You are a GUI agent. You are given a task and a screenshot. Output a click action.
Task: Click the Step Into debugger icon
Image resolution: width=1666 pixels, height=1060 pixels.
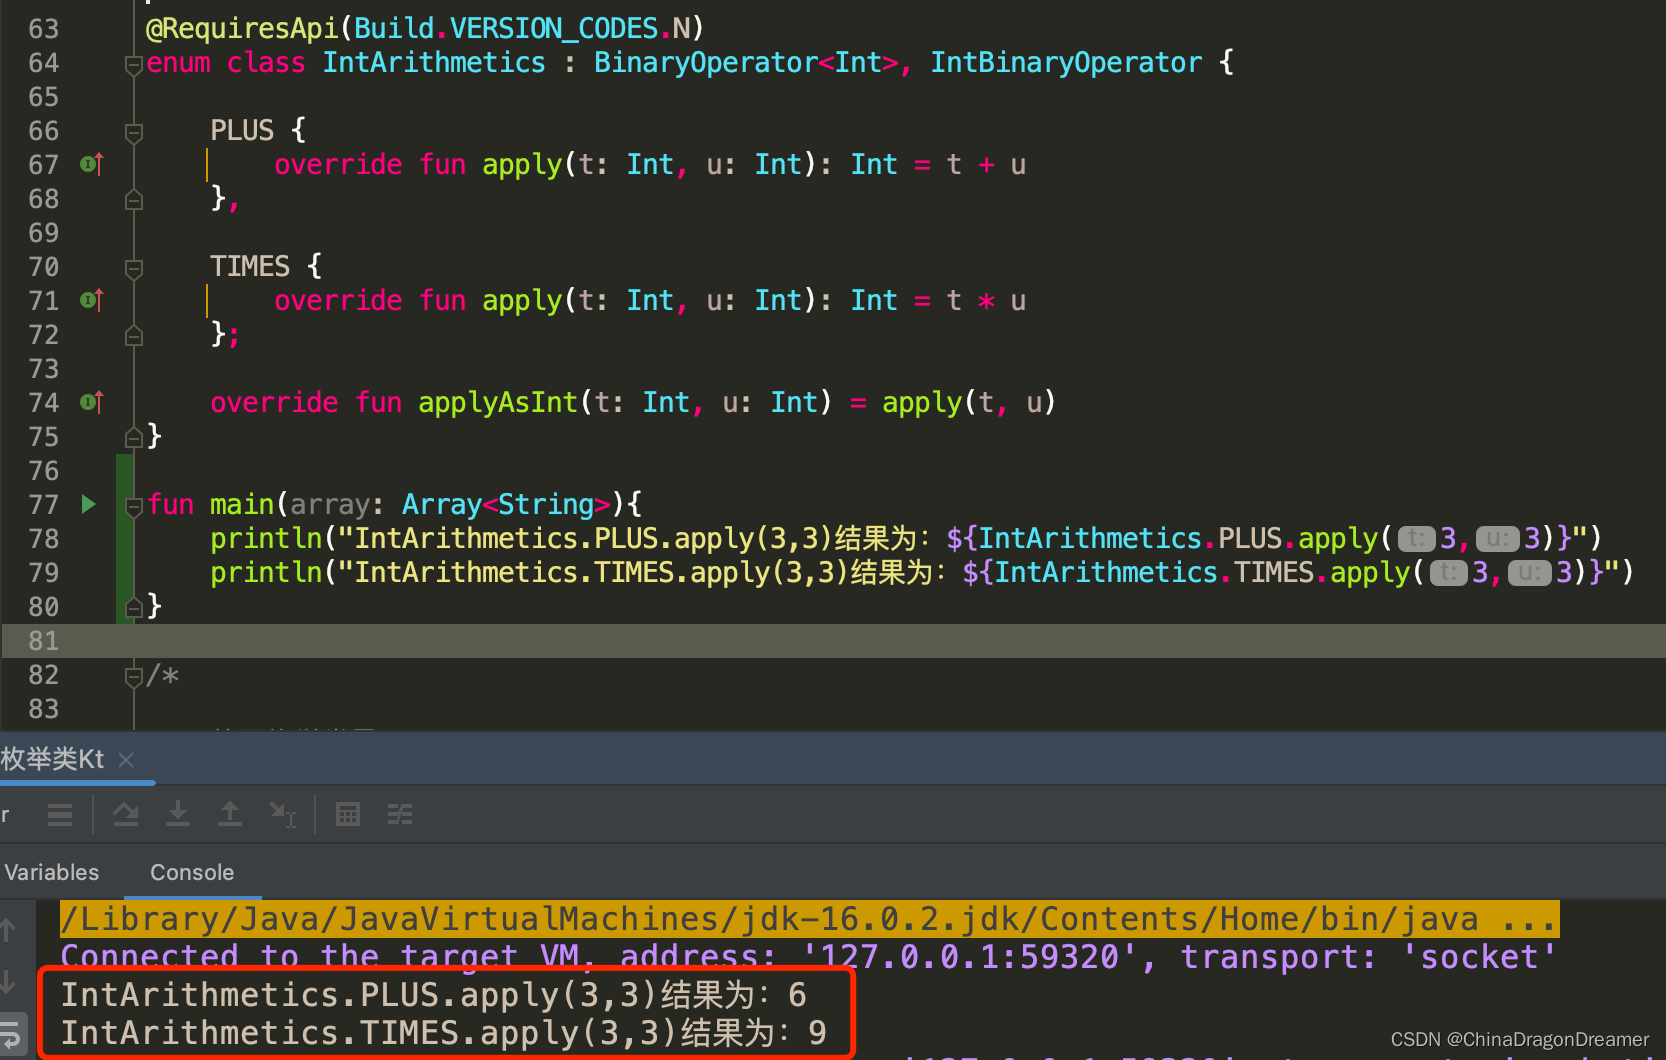[178, 815]
